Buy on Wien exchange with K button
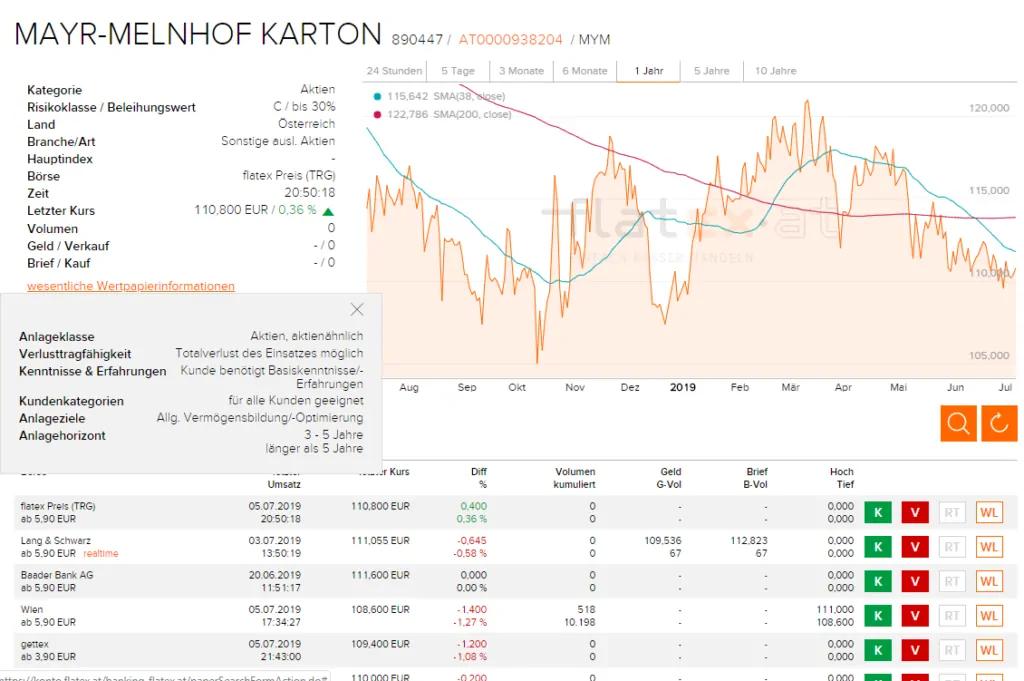 [x=878, y=616]
